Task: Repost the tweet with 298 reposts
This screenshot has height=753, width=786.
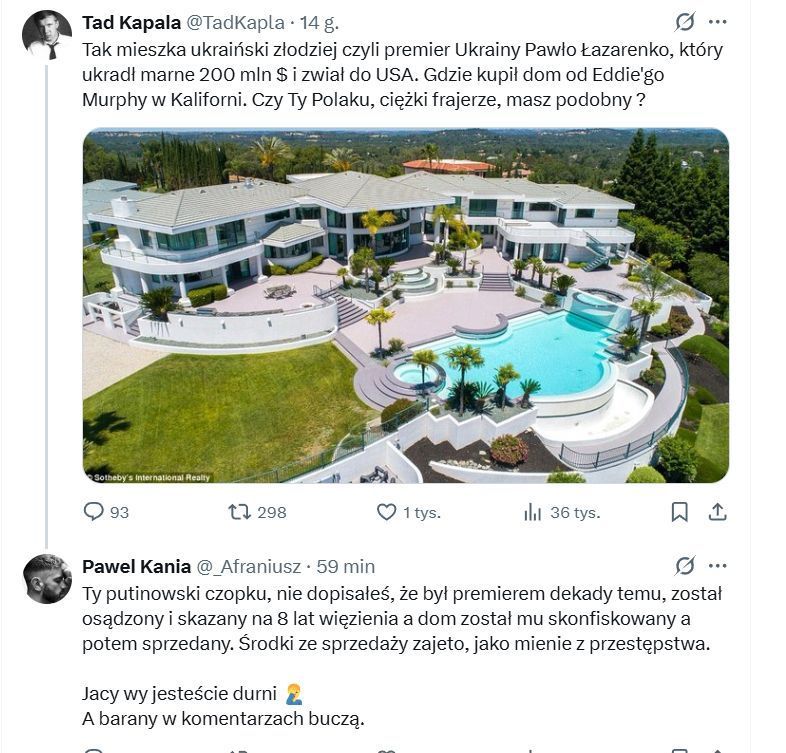Action: 240,512
